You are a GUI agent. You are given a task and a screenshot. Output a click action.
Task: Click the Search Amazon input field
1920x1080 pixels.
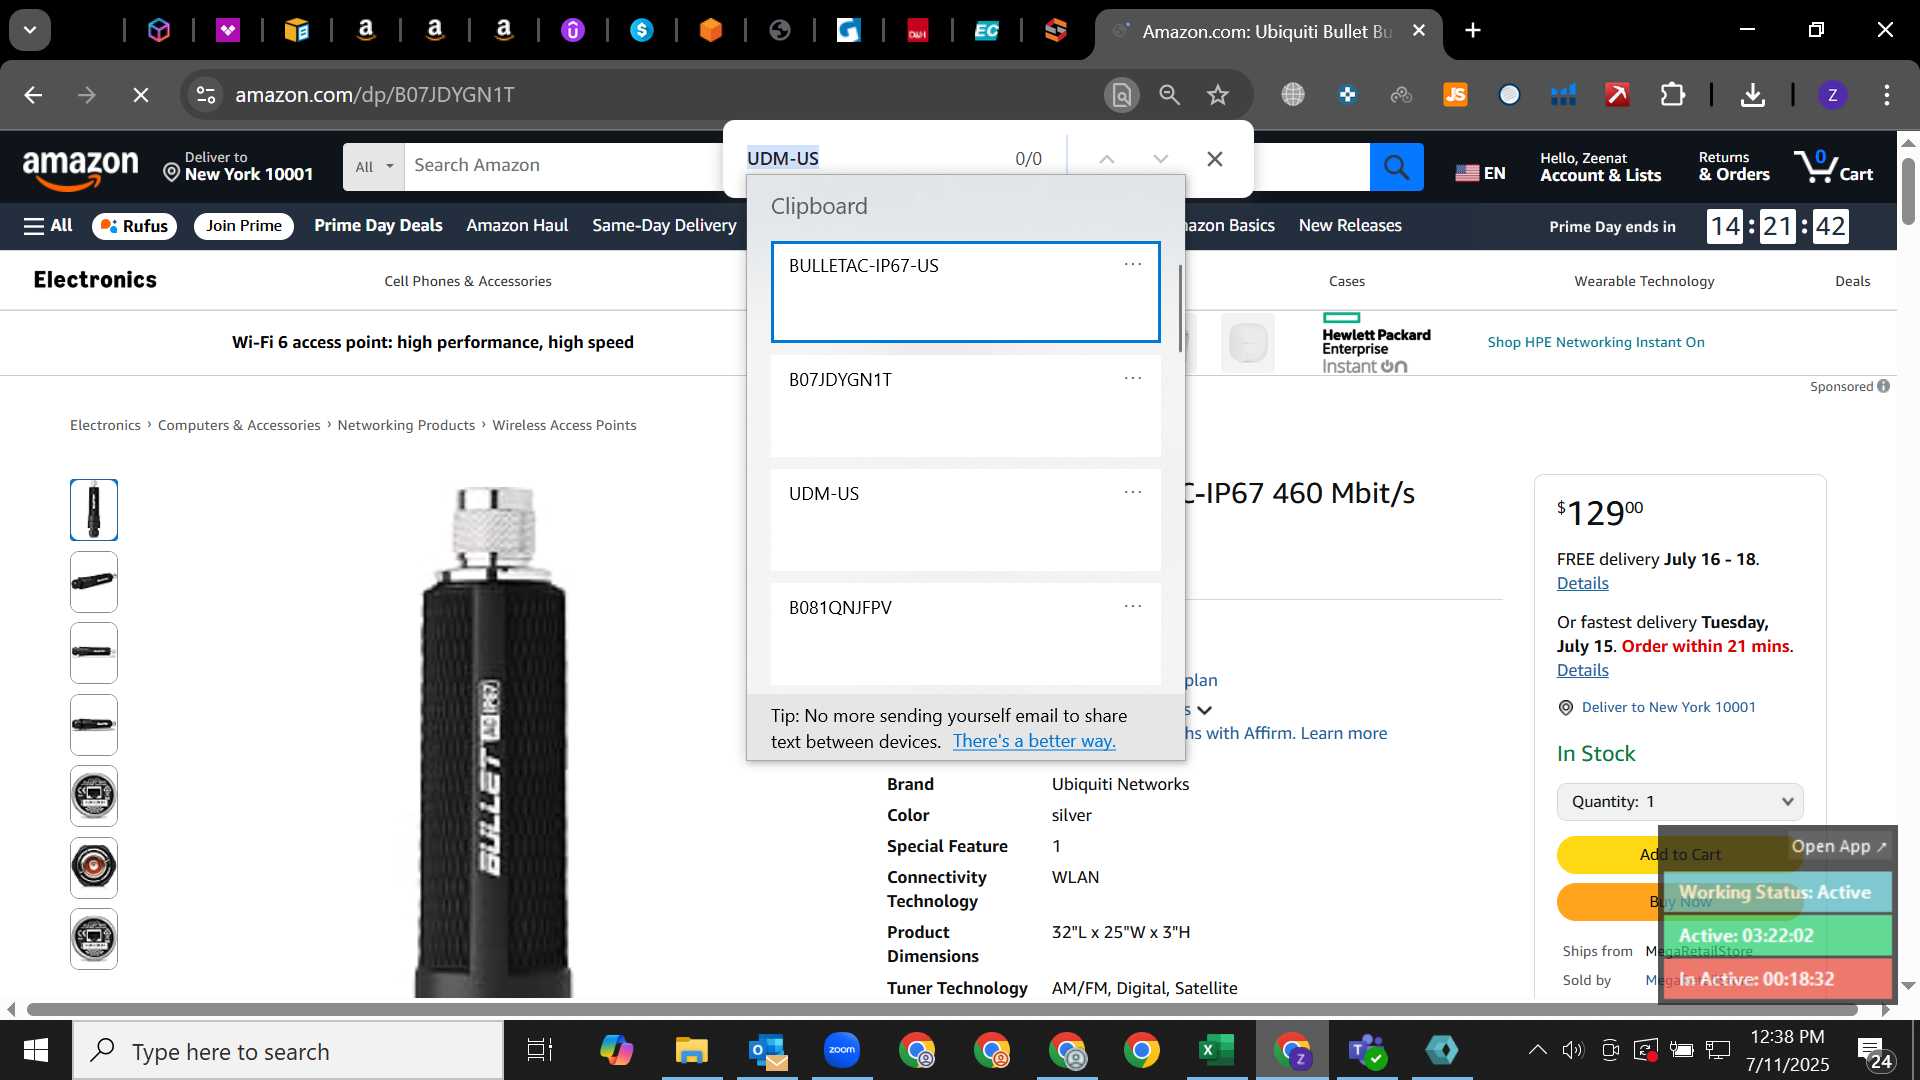pyautogui.click(x=565, y=167)
